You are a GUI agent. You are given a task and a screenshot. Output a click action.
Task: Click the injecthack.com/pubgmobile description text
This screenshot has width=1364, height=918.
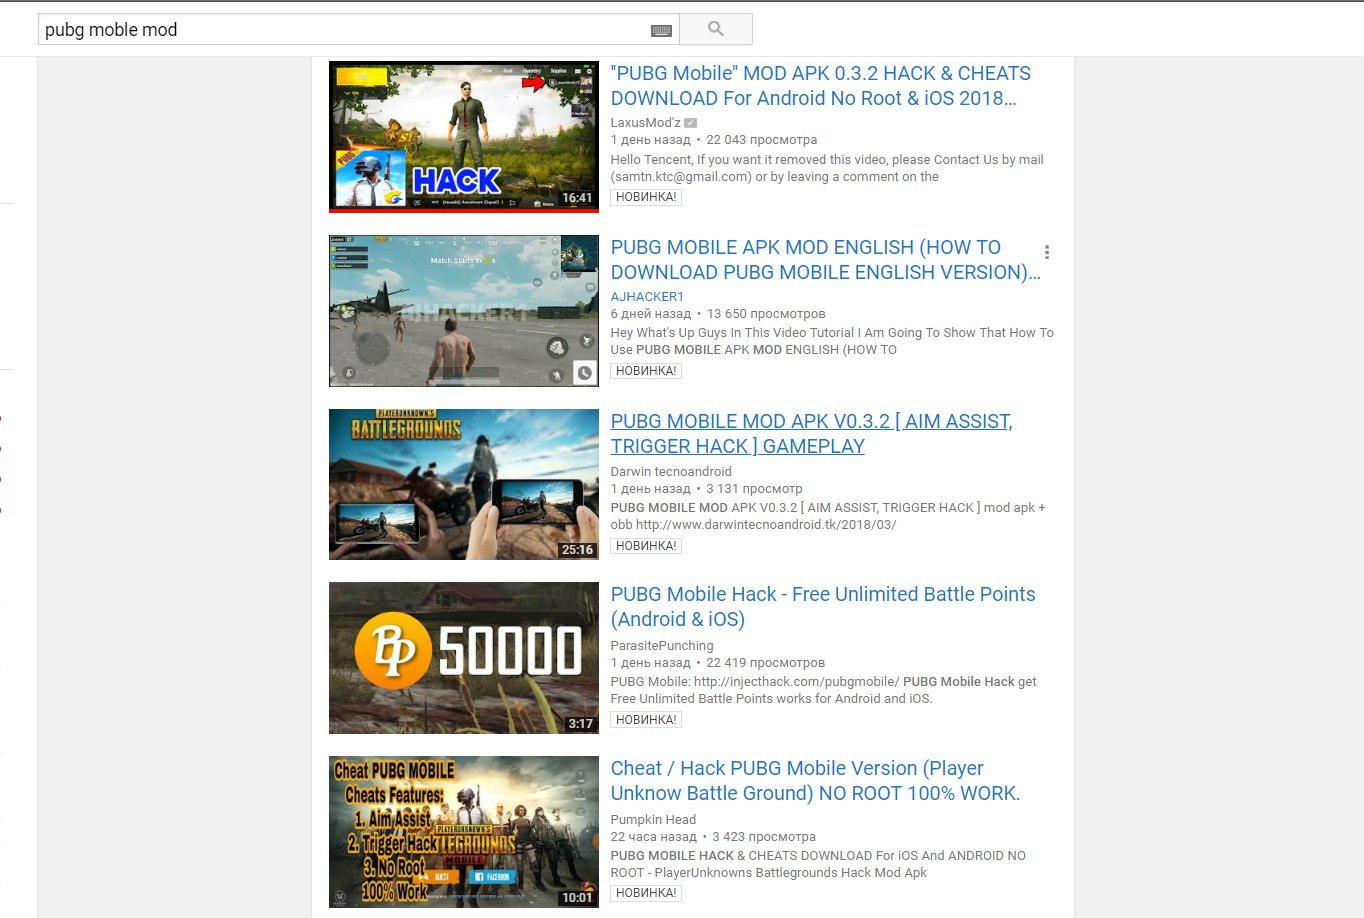pyautogui.click(x=823, y=690)
